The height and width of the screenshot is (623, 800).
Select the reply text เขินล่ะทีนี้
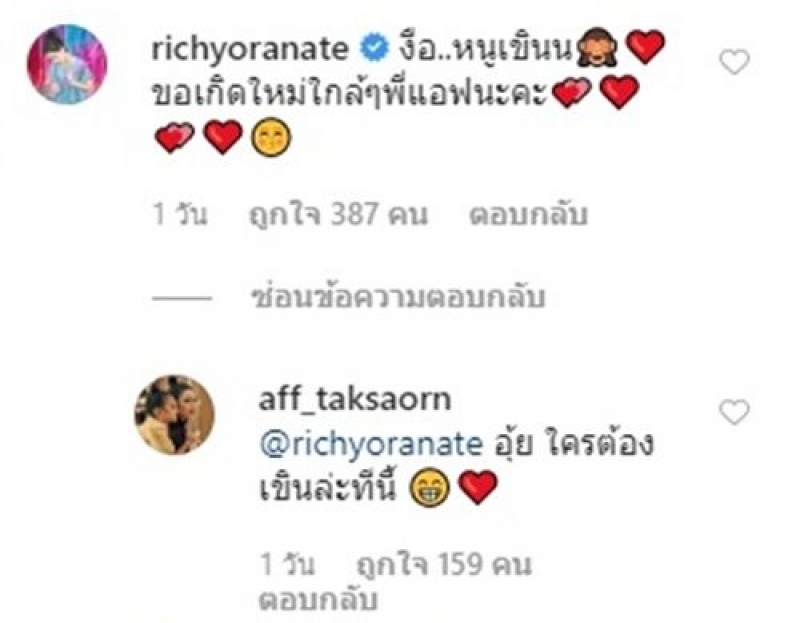[x=328, y=488]
